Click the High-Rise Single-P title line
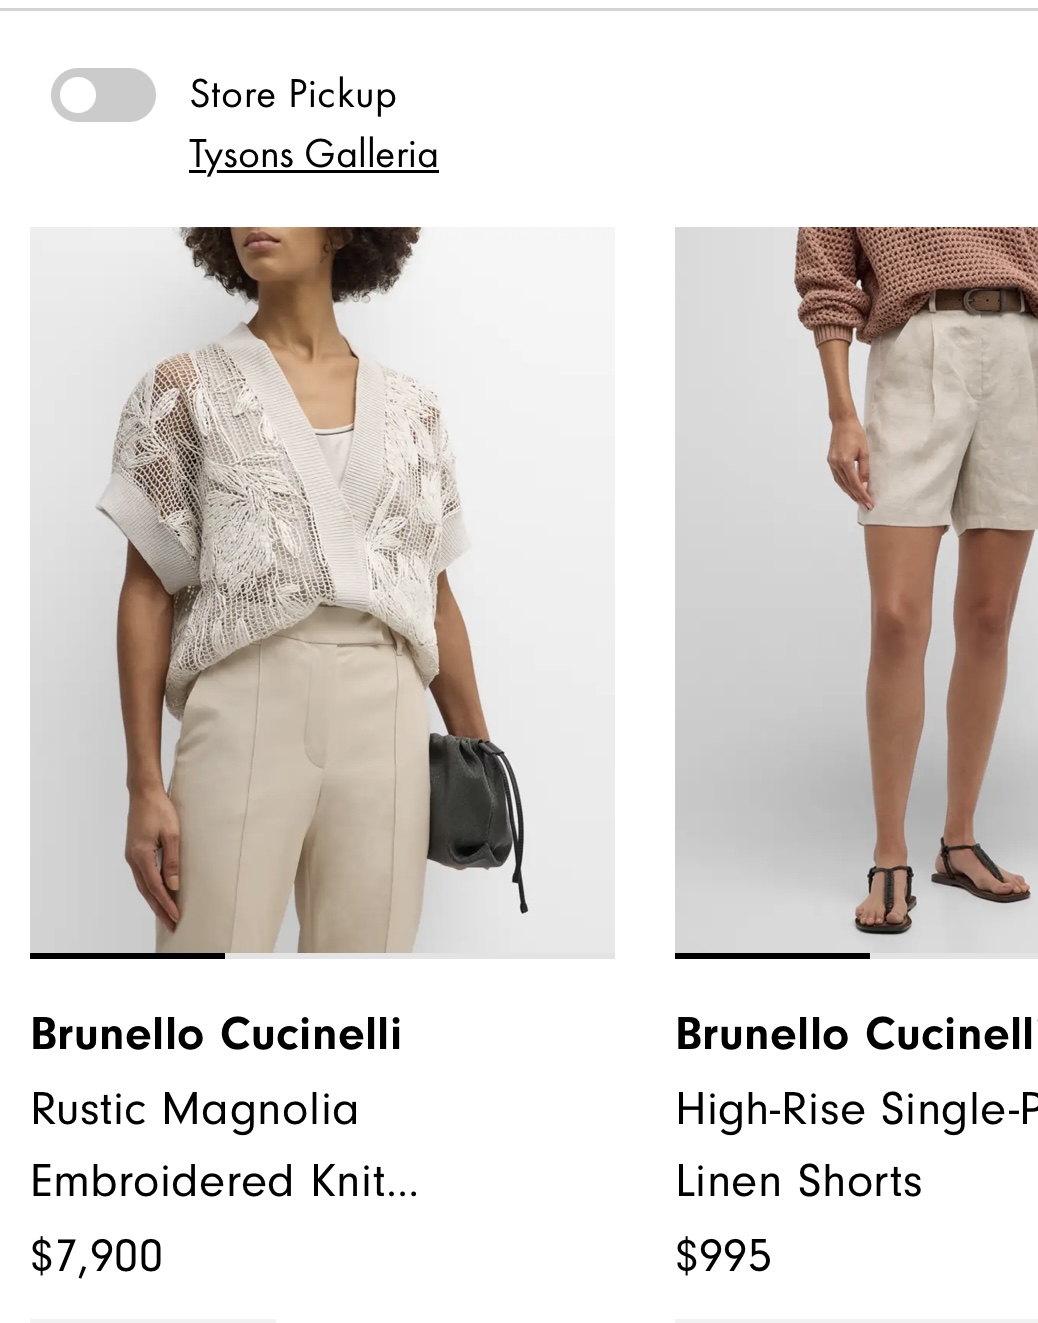Screen dimensions: 1038x1323 [856, 1109]
